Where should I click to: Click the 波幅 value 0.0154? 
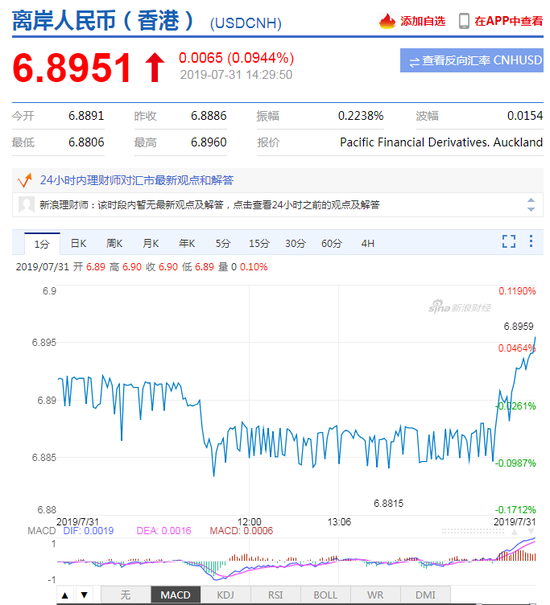pos(525,116)
